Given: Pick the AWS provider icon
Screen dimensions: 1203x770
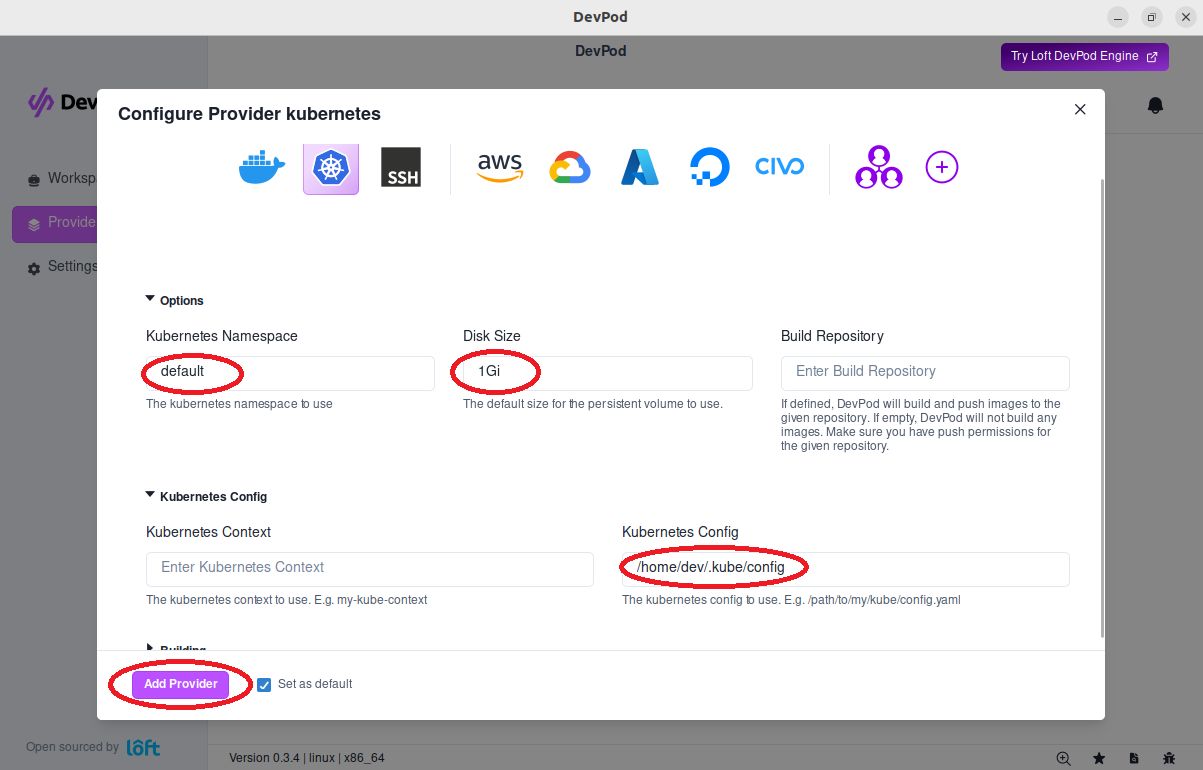Looking at the screenshot, I should (499, 168).
